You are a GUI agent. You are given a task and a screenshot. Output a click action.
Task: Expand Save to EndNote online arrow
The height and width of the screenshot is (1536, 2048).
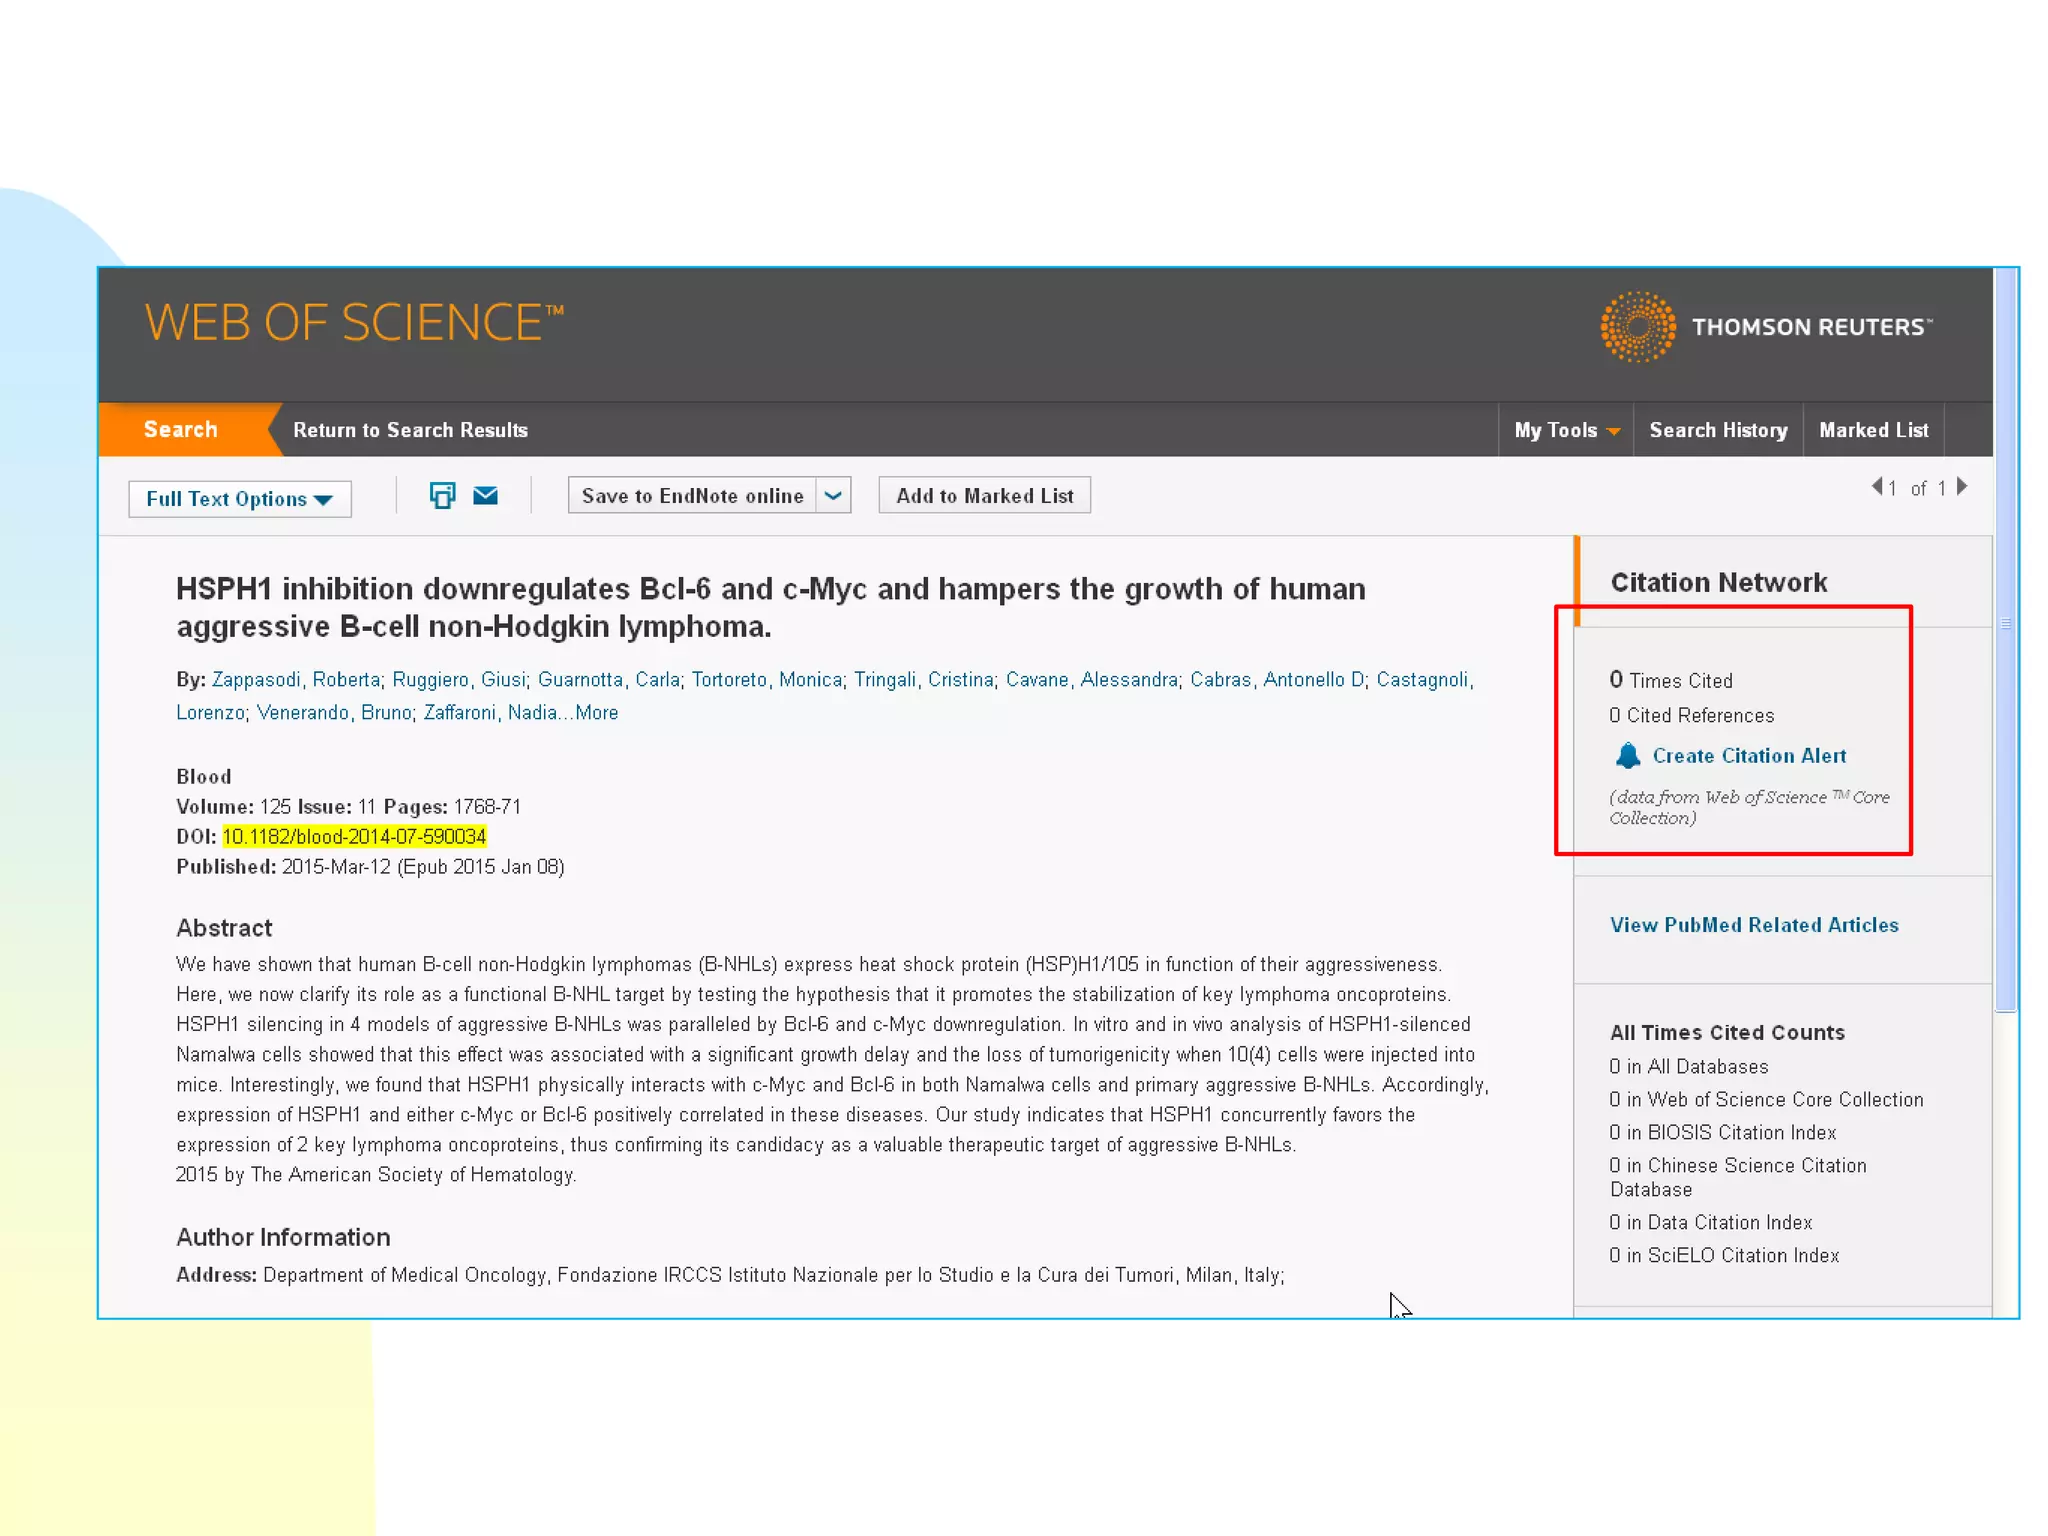click(833, 496)
